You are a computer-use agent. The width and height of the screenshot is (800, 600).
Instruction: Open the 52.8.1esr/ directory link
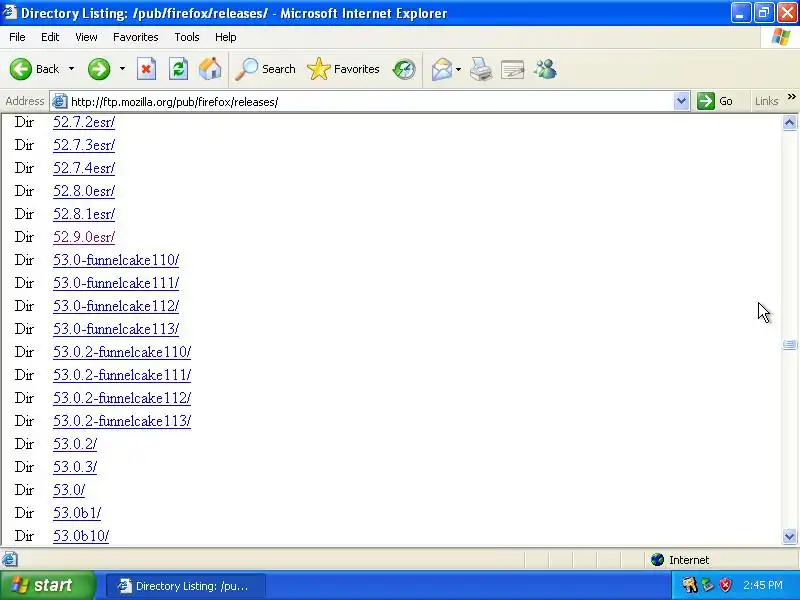tap(84, 214)
